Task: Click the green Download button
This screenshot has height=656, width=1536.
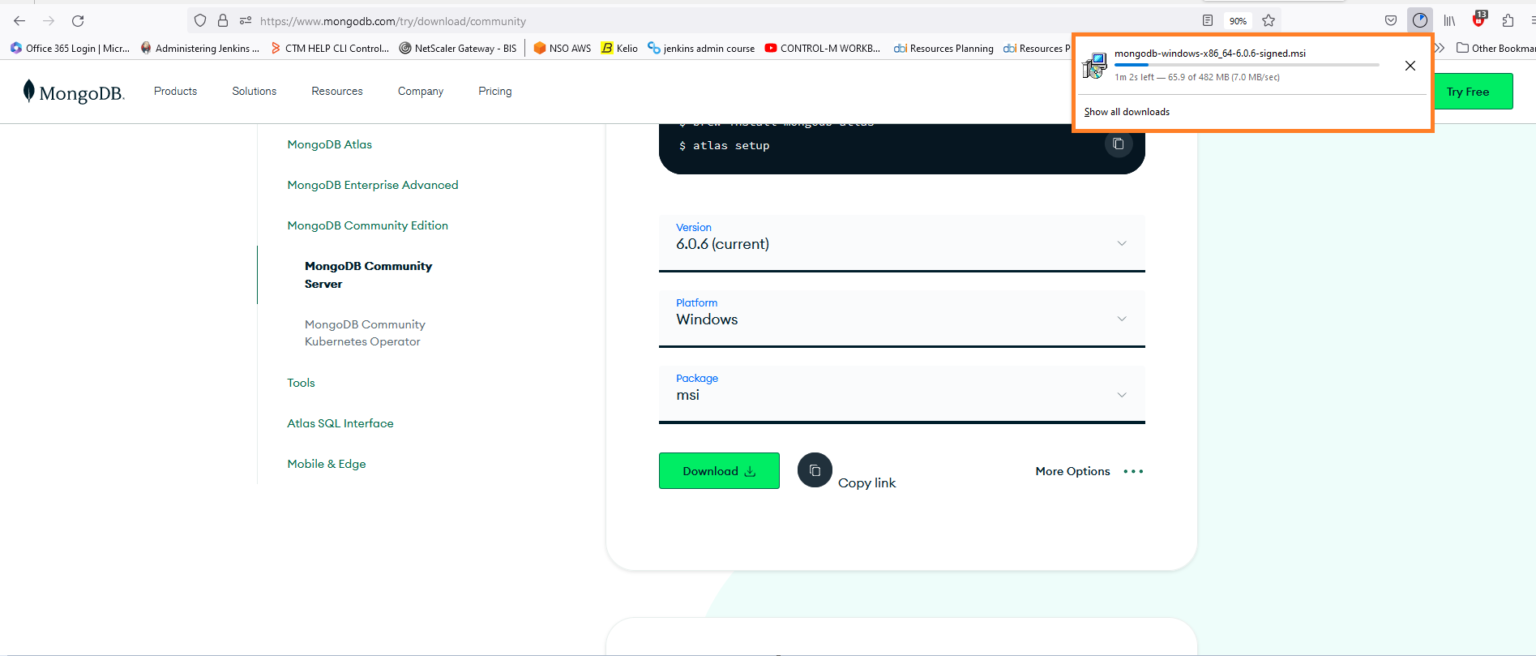Action: [718, 471]
